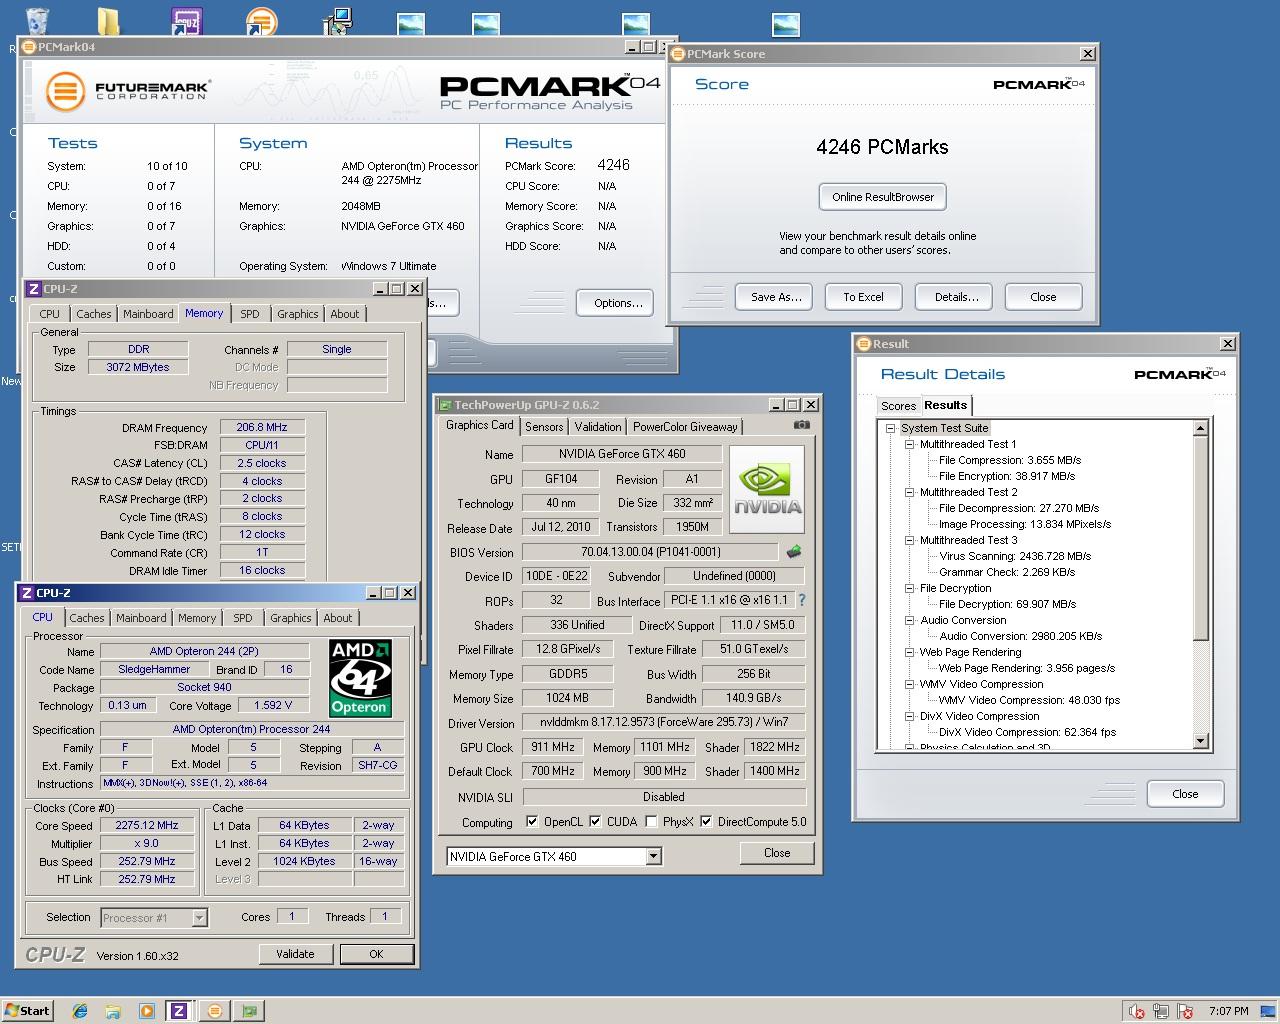This screenshot has height=1024, width=1280.
Task: Select the row 'File Compression: 3.655 MB/s'
Action: pos(1010,460)
